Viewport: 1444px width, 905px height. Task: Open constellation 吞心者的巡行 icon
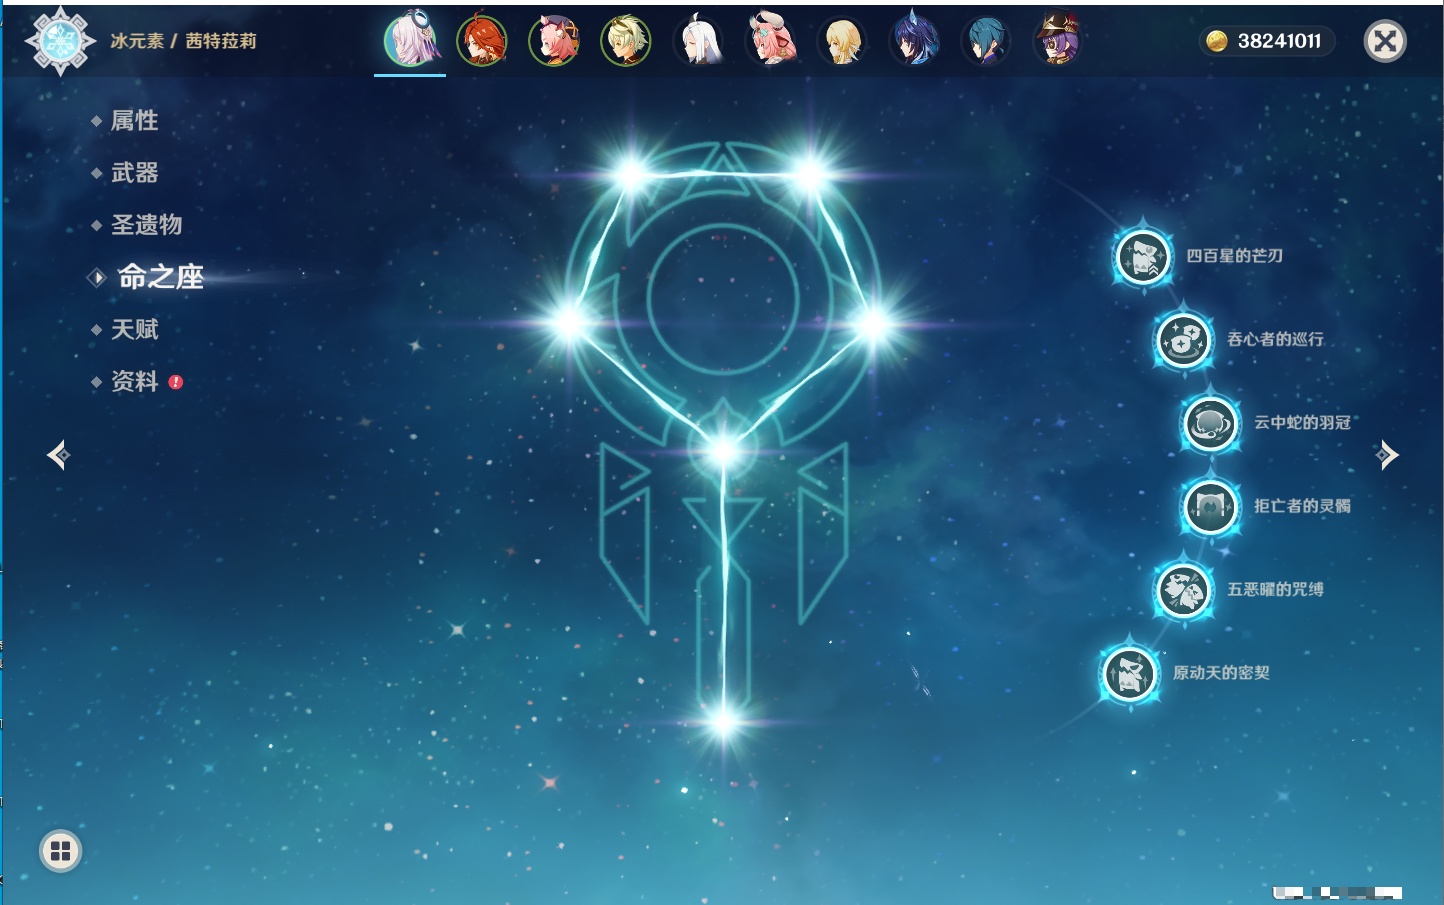1184,340
